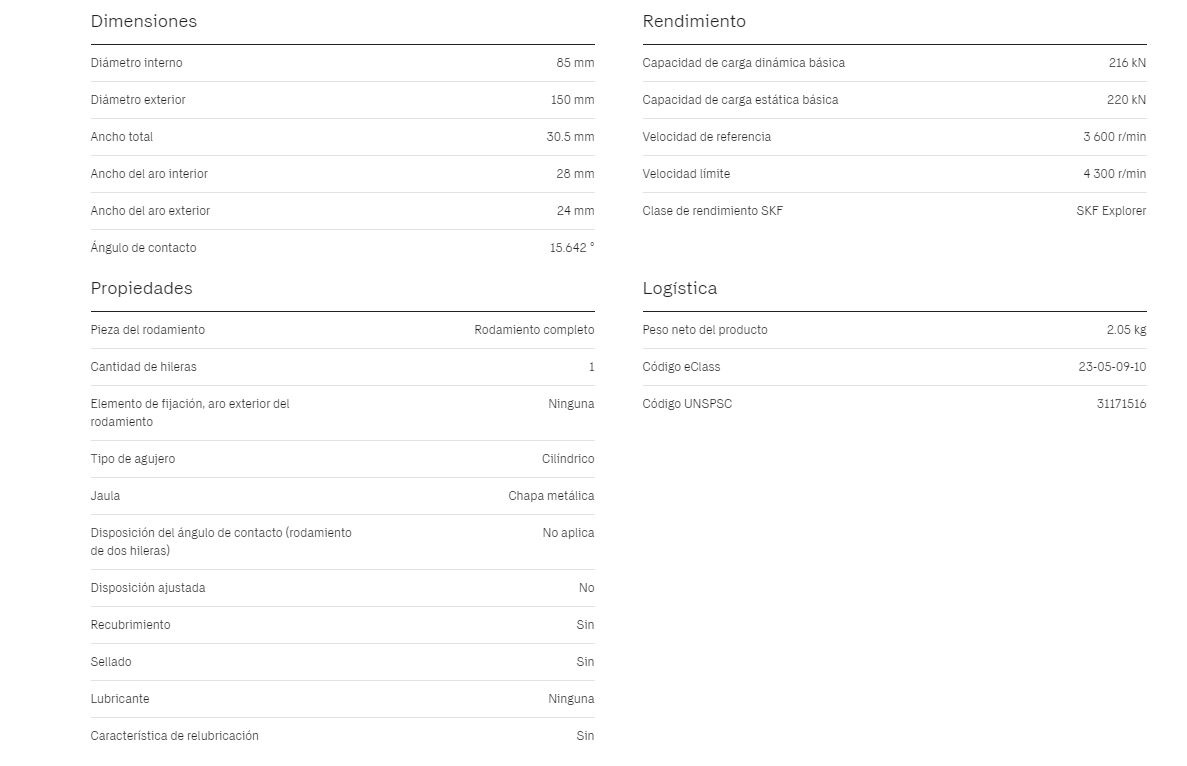Click the Velocidad de referencia 3 600 r/min value
The height and width of the screenshot is (766, 1187).
coord(1114,137)
